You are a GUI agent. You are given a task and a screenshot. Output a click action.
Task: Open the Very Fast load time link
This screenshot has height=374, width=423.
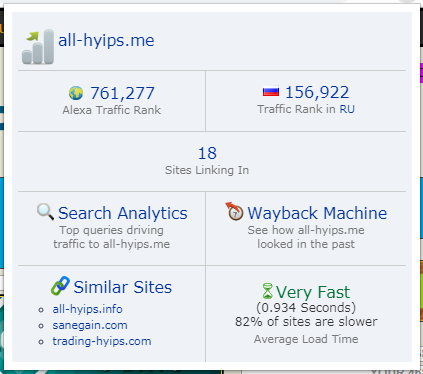pyautogui.click(x=313, y=292)
